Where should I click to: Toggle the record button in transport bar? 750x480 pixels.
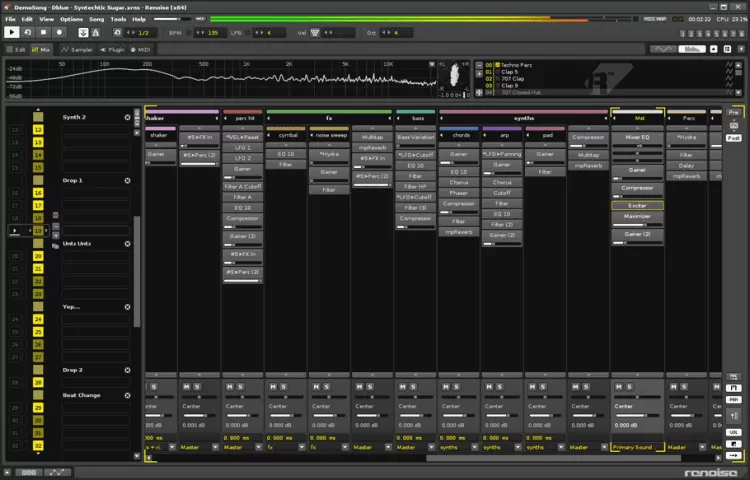coord(60,32)
